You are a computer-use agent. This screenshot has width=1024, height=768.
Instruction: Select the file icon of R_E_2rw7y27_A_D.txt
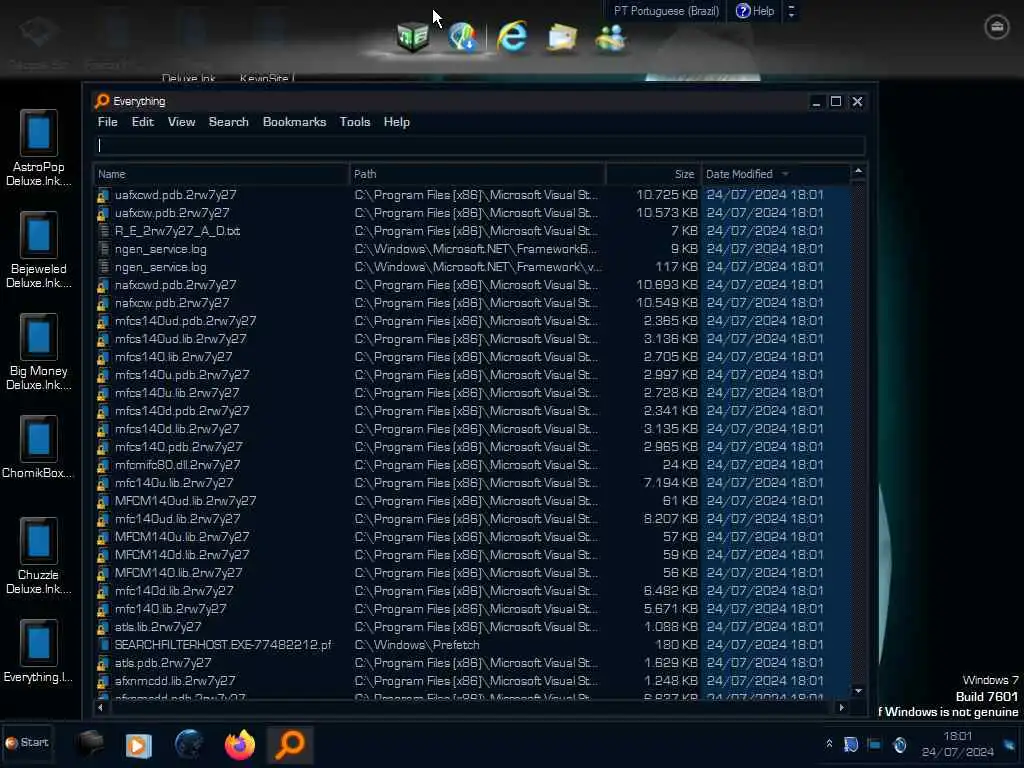point(103,231)
